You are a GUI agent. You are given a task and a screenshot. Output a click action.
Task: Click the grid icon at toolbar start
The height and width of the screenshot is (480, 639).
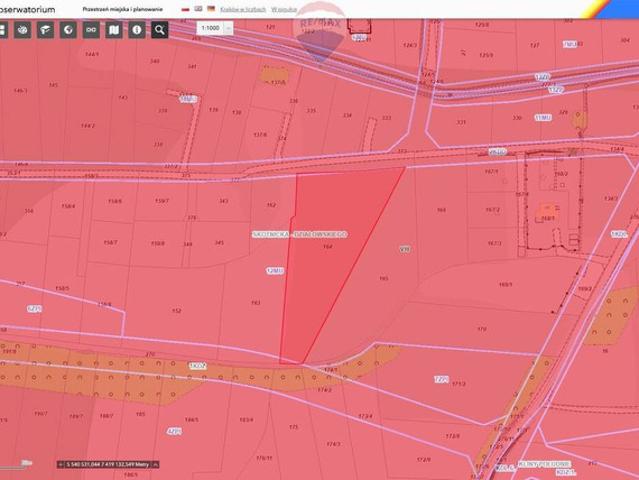[x=3, y=30]
